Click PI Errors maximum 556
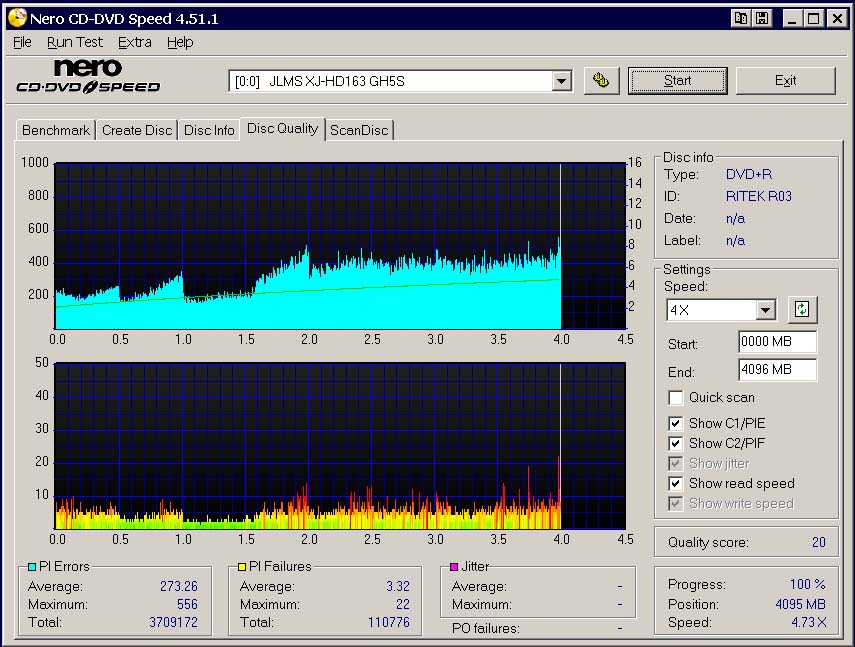The height and width of the screenshot is (647, 855). 187,604
